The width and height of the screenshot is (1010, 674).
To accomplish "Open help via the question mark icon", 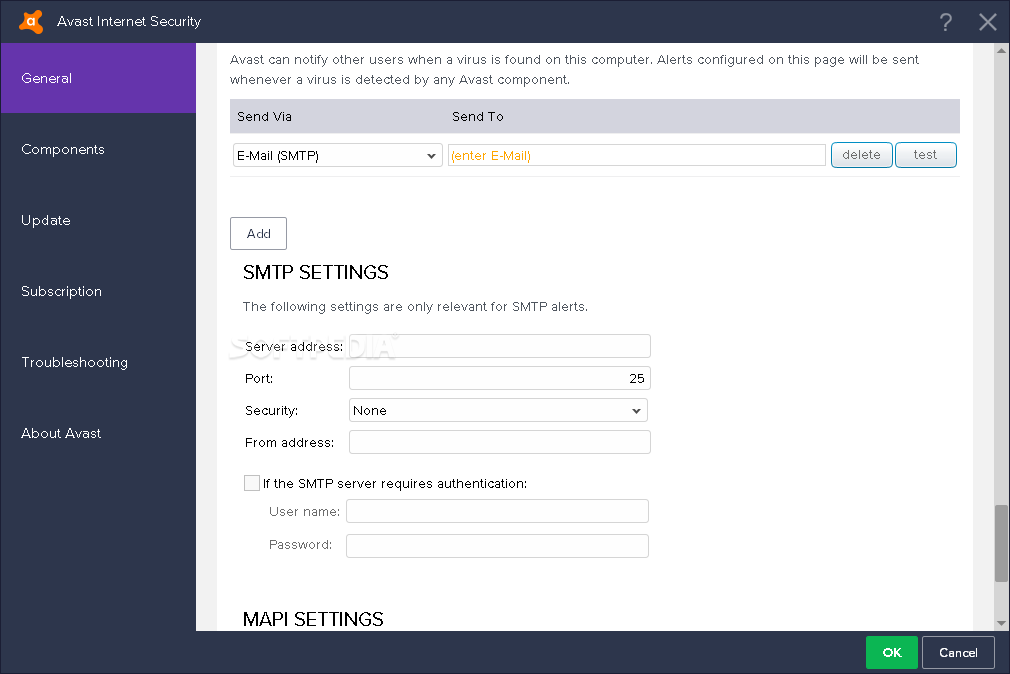I will click(945, 22).
